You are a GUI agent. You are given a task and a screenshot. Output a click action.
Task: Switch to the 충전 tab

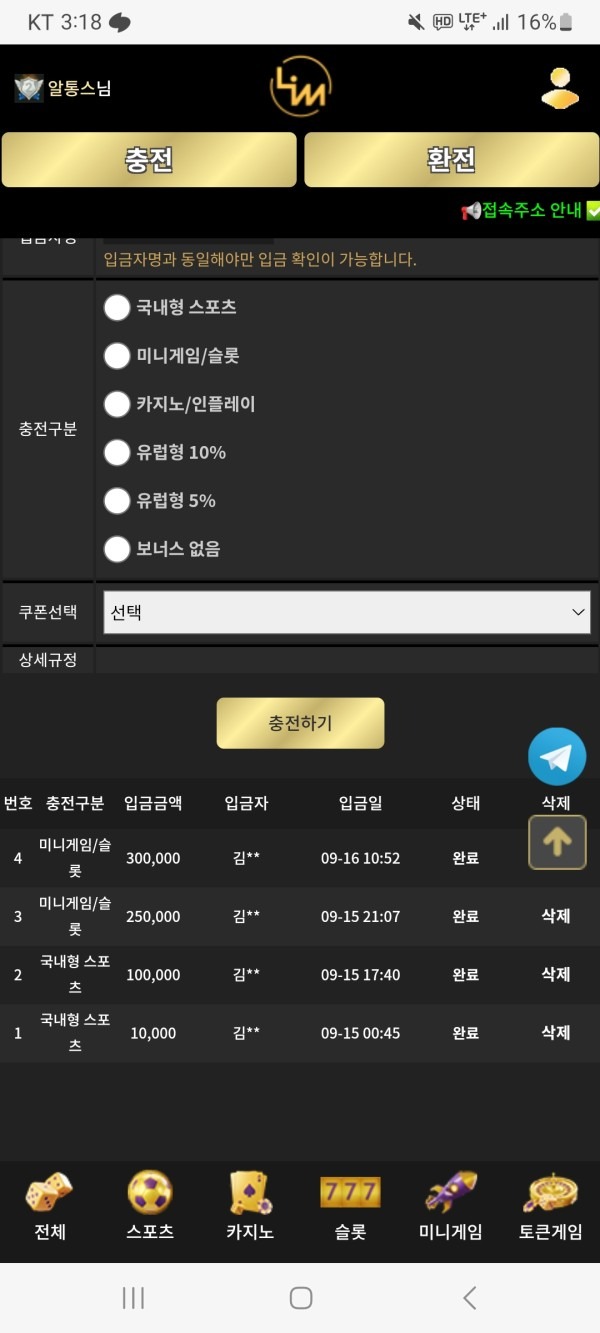pyautogui.click(x=148, y=160)
